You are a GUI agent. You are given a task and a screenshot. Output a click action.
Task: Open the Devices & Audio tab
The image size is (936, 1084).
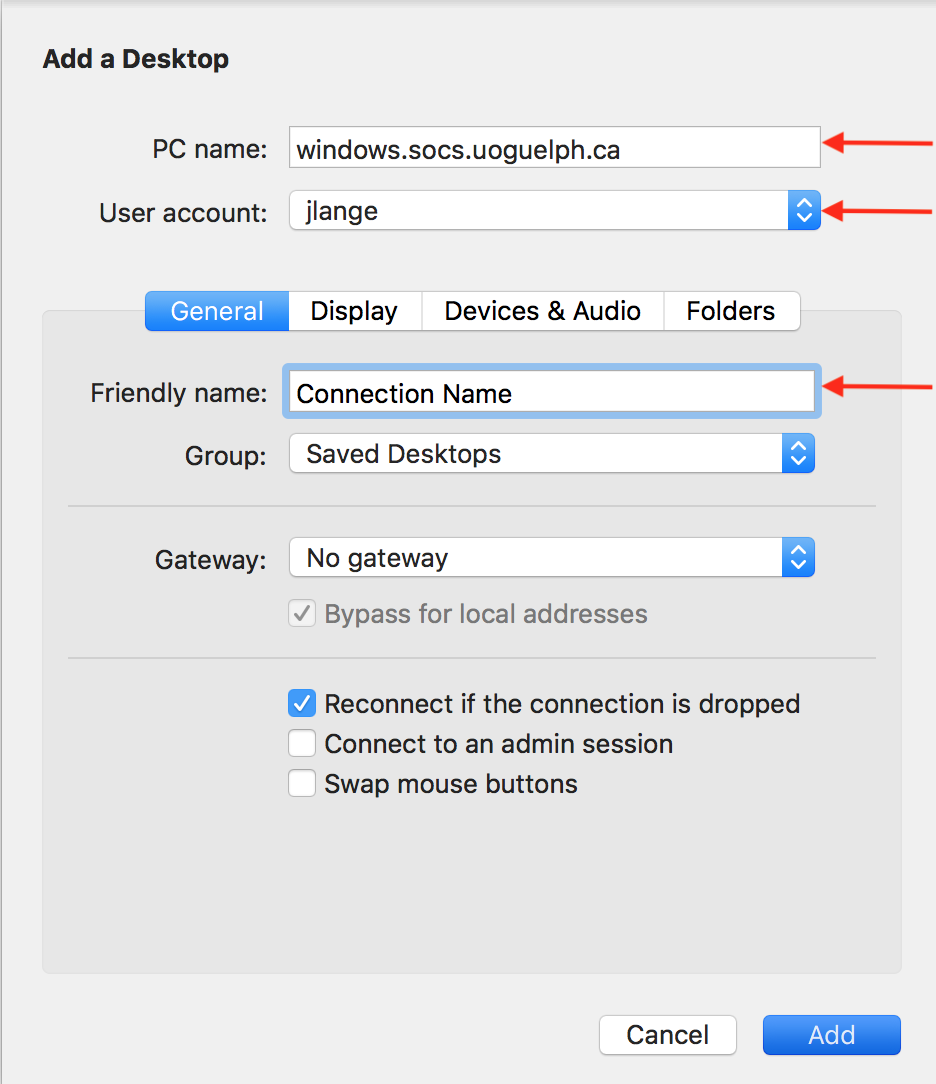pos(542,311)
